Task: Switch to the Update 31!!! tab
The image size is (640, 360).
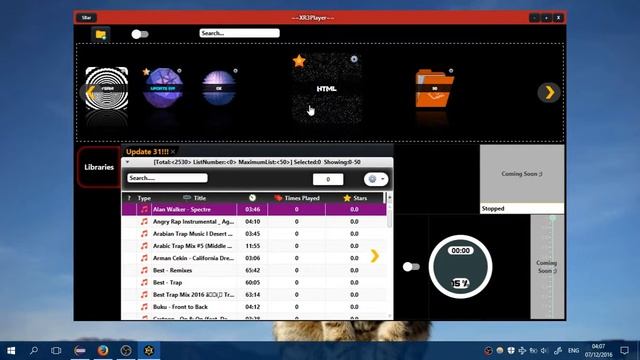Action: (x=147, y=151)
